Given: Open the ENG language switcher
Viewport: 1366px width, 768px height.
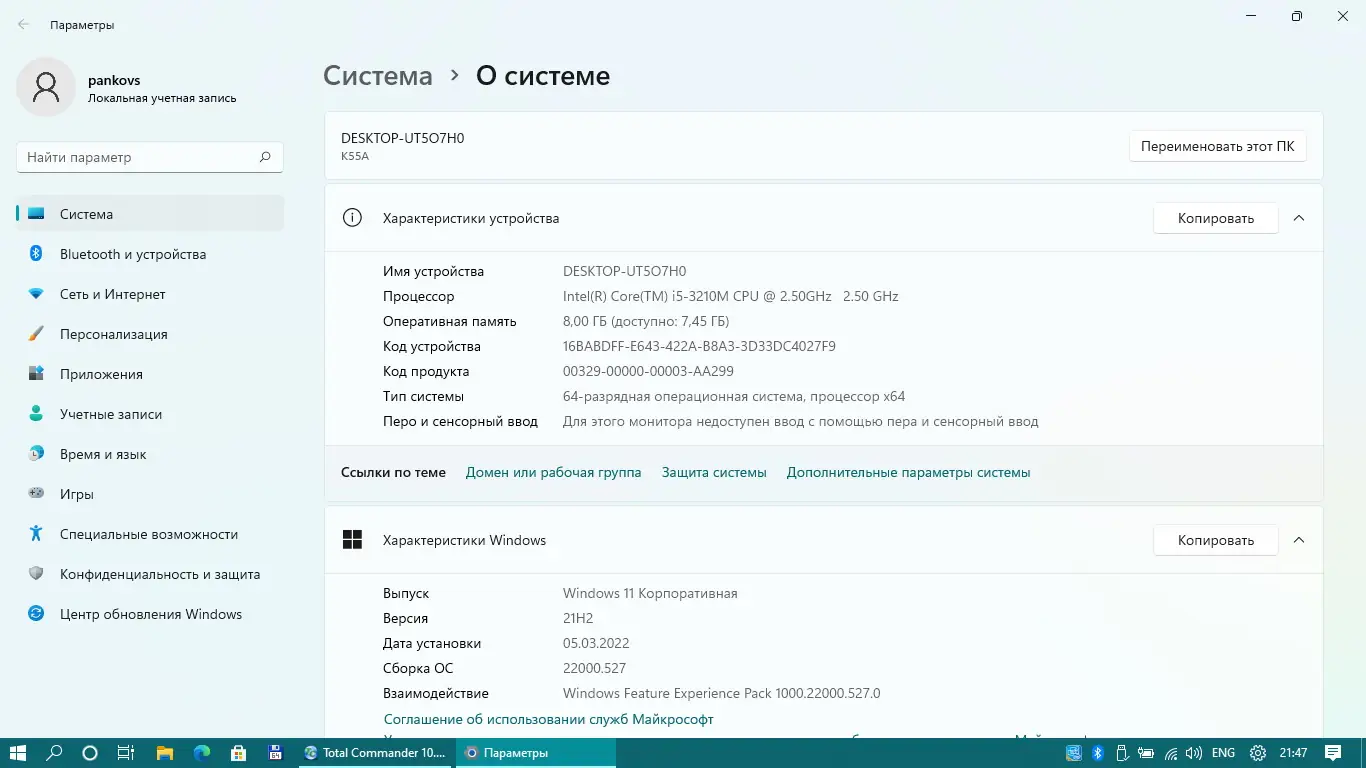Looking at the screenshot, I should [x=1222, y=753].
